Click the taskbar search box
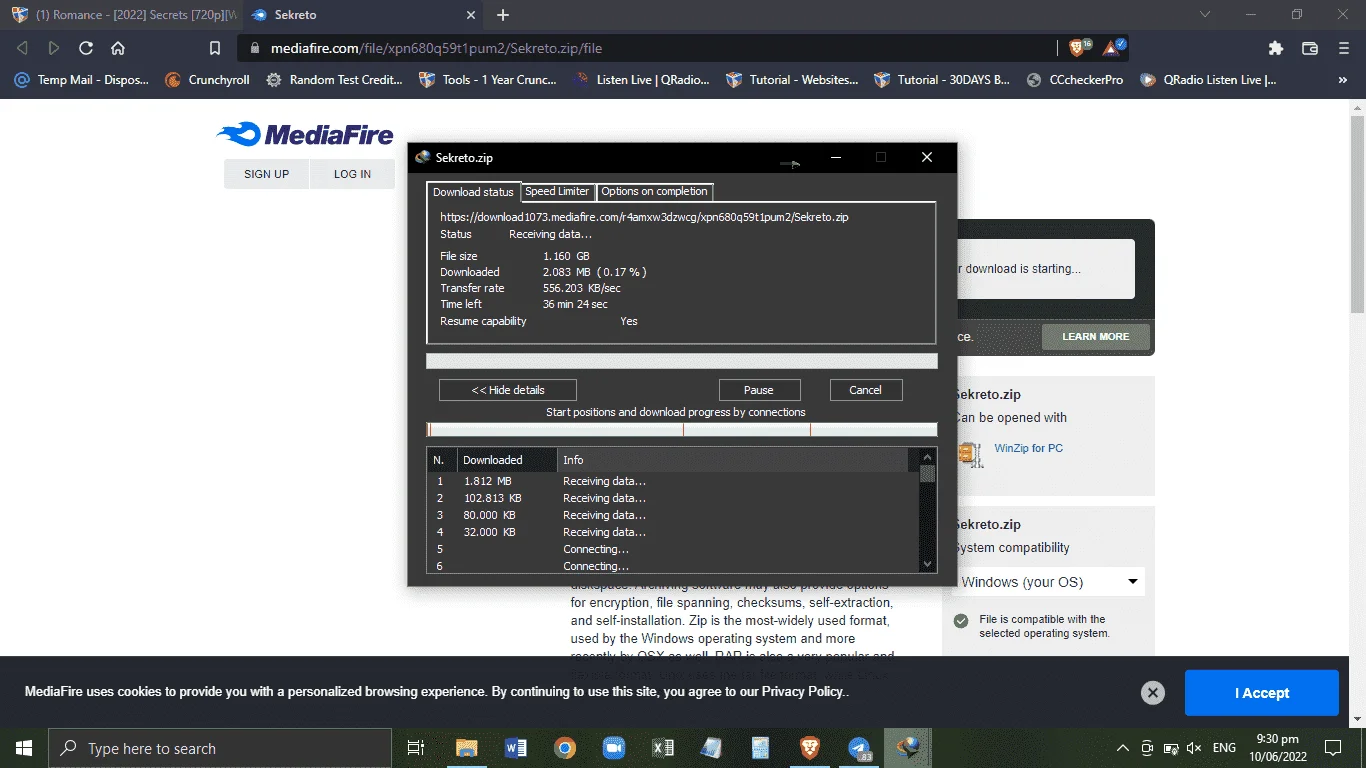The image size is (1366, 768). 219,748
